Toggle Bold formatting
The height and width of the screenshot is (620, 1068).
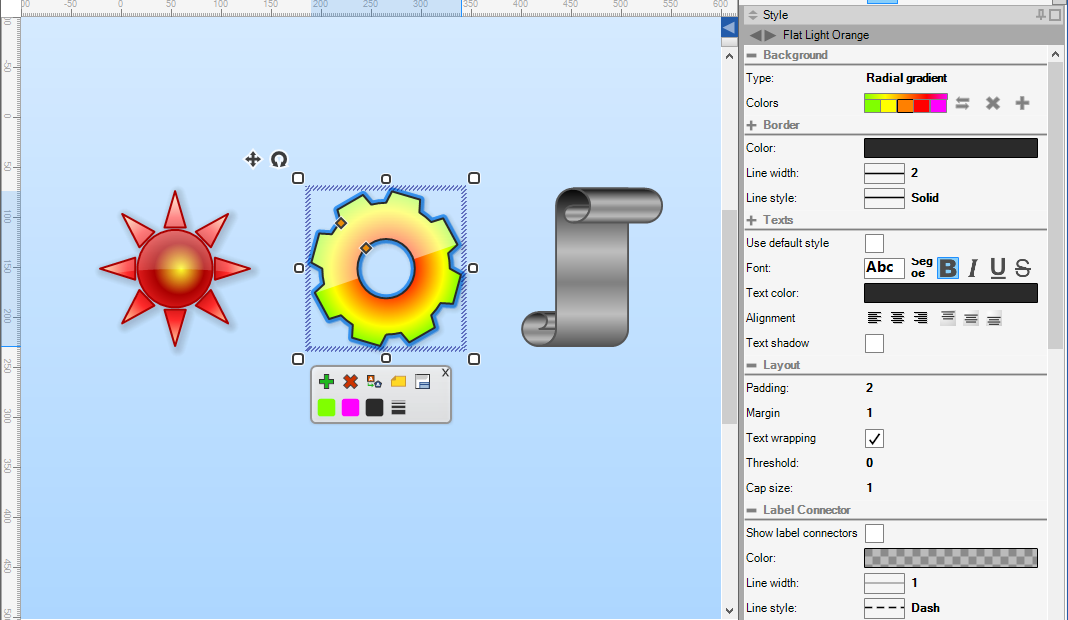947,268
